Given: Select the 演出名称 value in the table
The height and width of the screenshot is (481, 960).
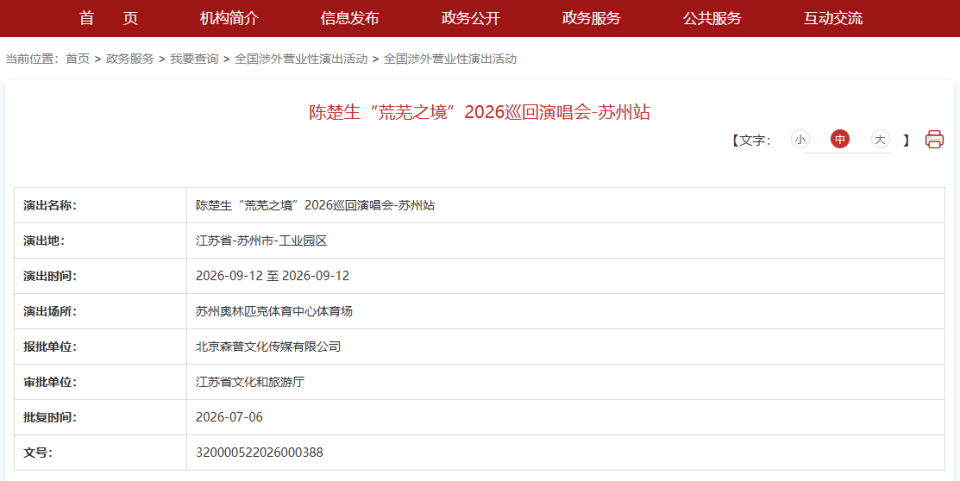Looking at the screenshot, I should 315,206.
